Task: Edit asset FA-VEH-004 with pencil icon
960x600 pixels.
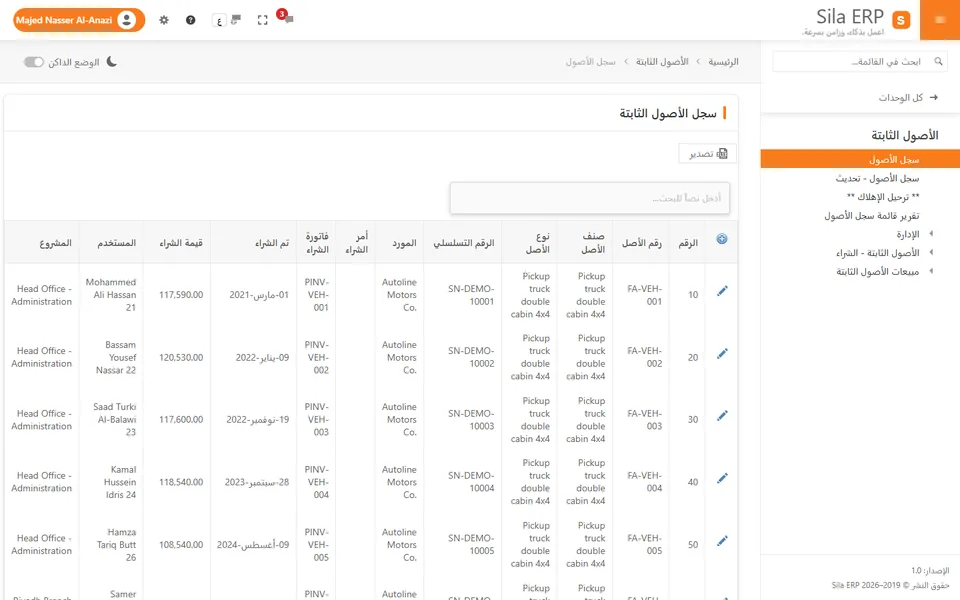Action: pos(722,478)
